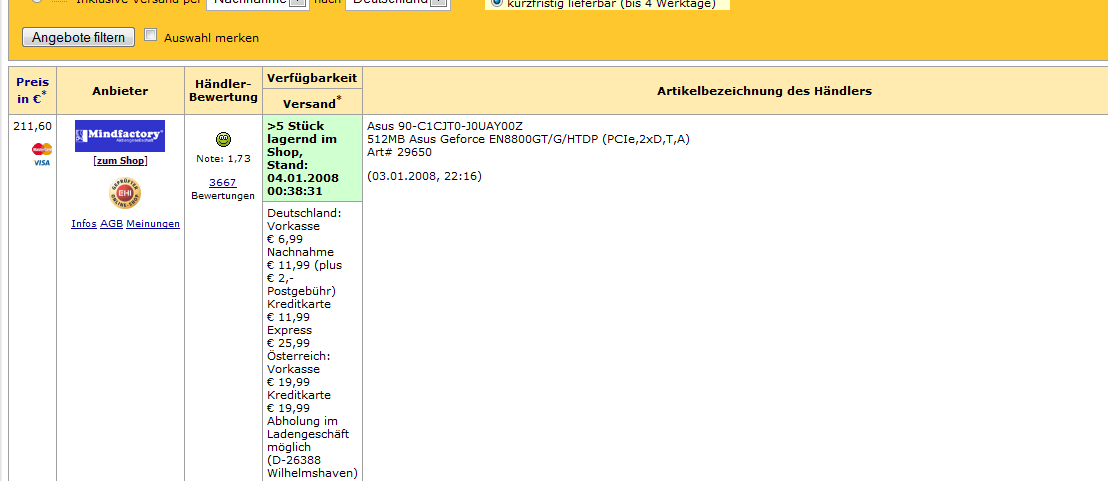1108x481 pixels.
Task: Click the green smiley rating icon
Action: tap(223, 139)
